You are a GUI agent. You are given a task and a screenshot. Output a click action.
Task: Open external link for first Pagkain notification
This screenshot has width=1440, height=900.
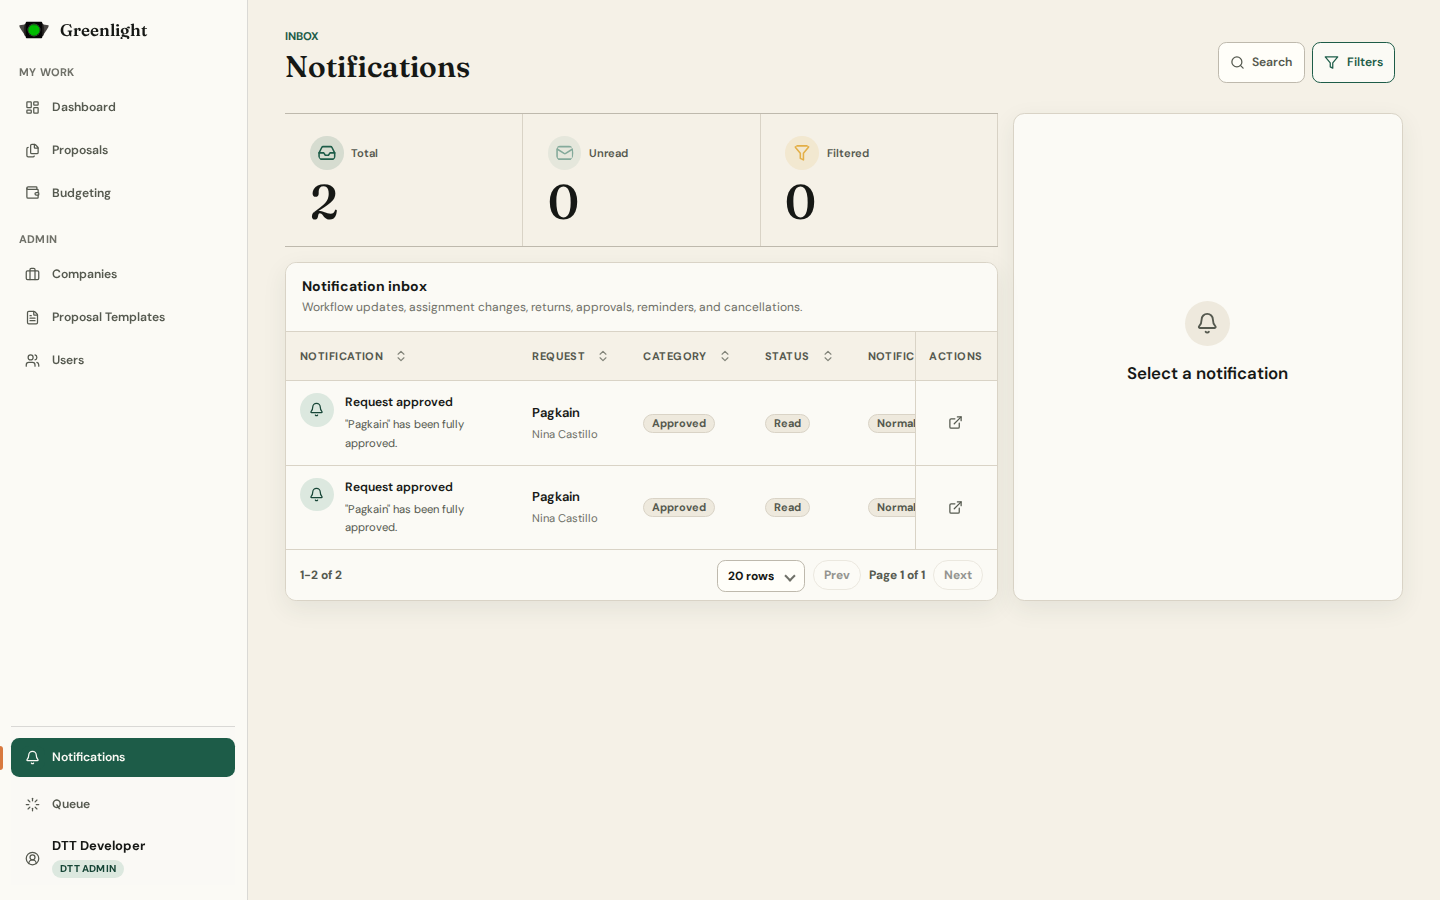[955, 423]
